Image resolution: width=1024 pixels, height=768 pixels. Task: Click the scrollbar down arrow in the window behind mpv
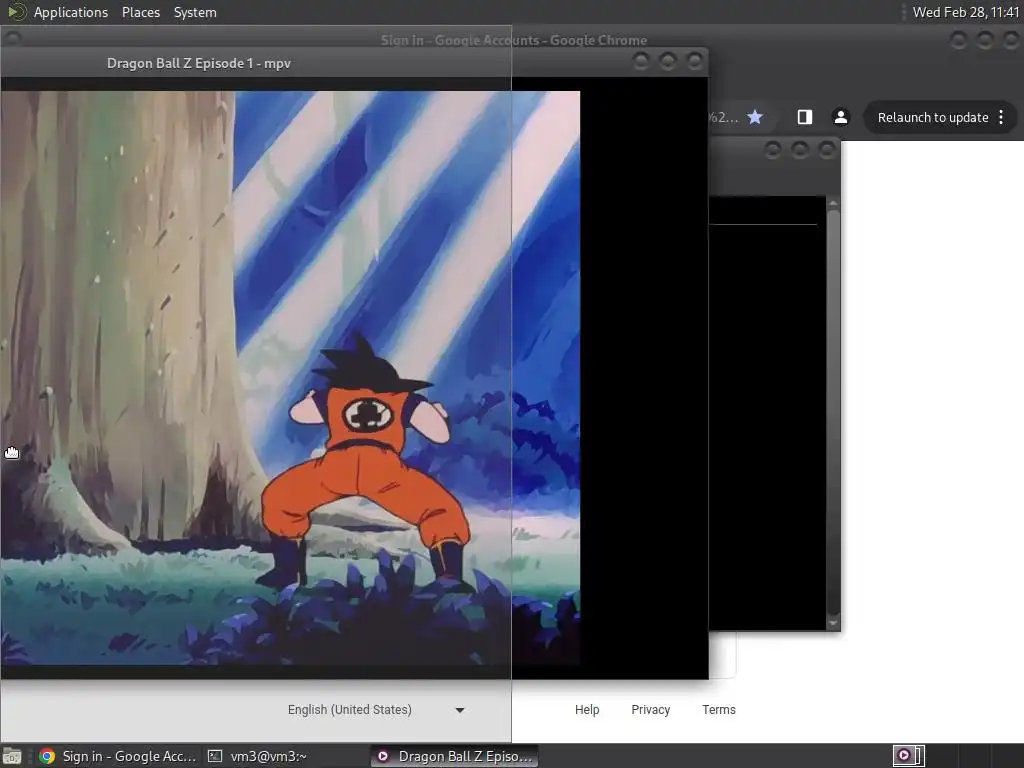tap(833, 623)
